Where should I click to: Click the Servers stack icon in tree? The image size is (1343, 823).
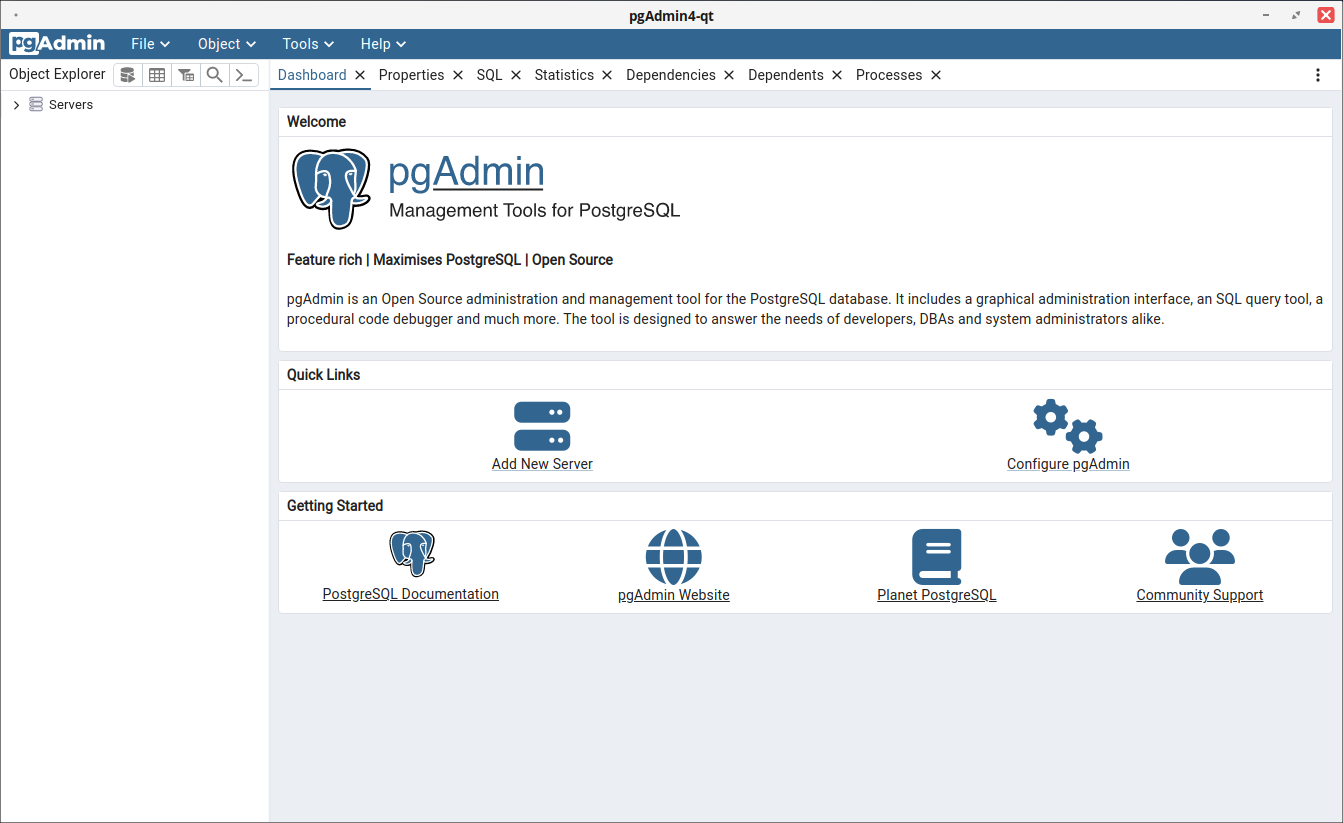tap(36, 104)
